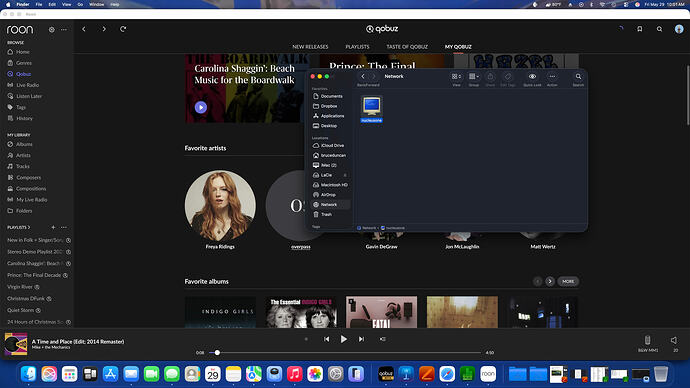The height and width of the screenshot is (388, 690).
Task: Play the current track
Action: point(344,339)
